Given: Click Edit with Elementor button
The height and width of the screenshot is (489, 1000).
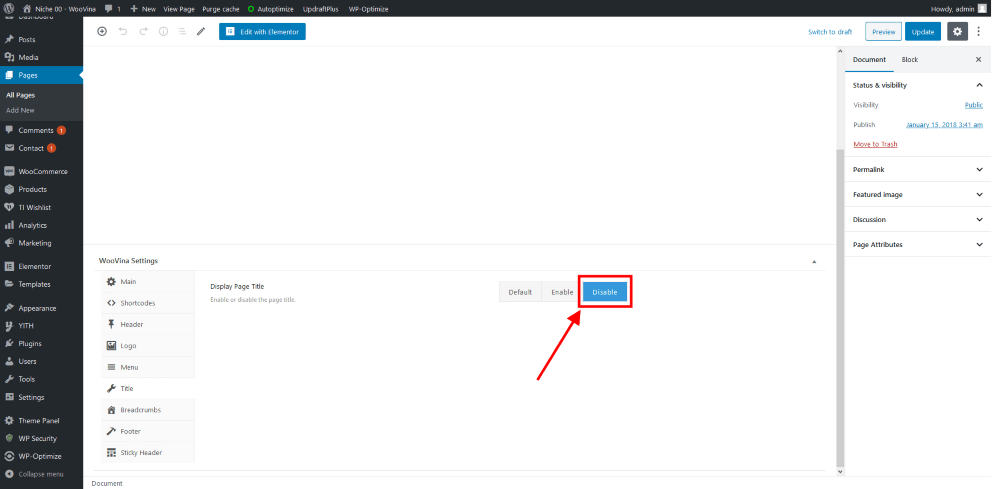Looking at the screenshot, I should coord(262,31).
